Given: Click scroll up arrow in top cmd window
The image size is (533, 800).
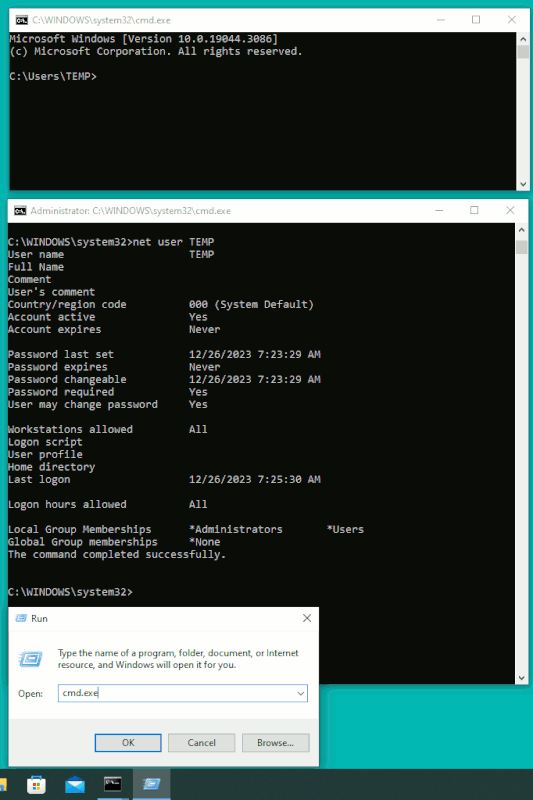Looking at the screenshot, I should 523,39.
